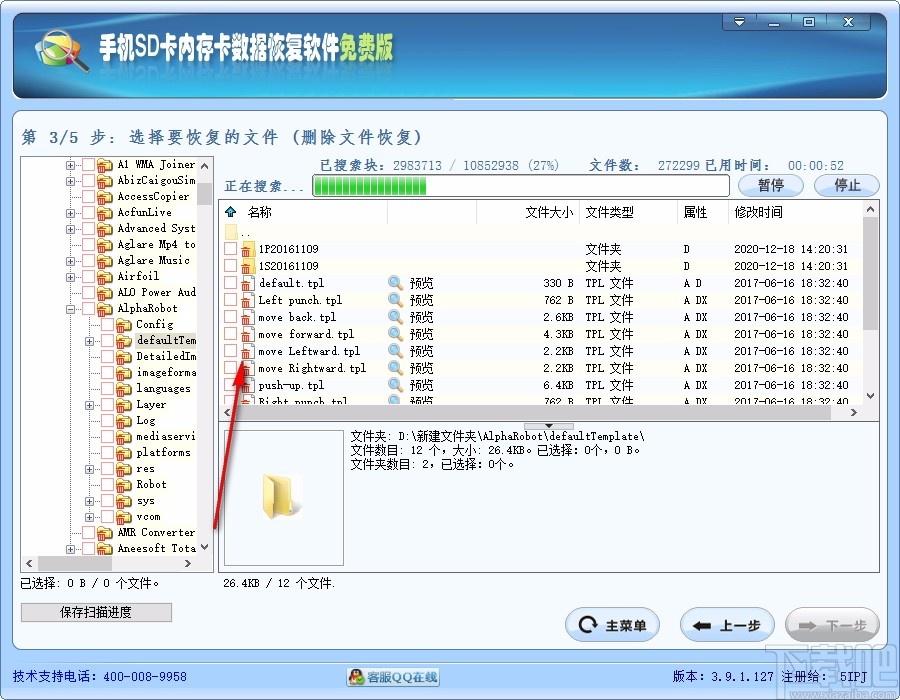Click the 保存扫描进度 button

pyautogui.click(x=96, y=612)
